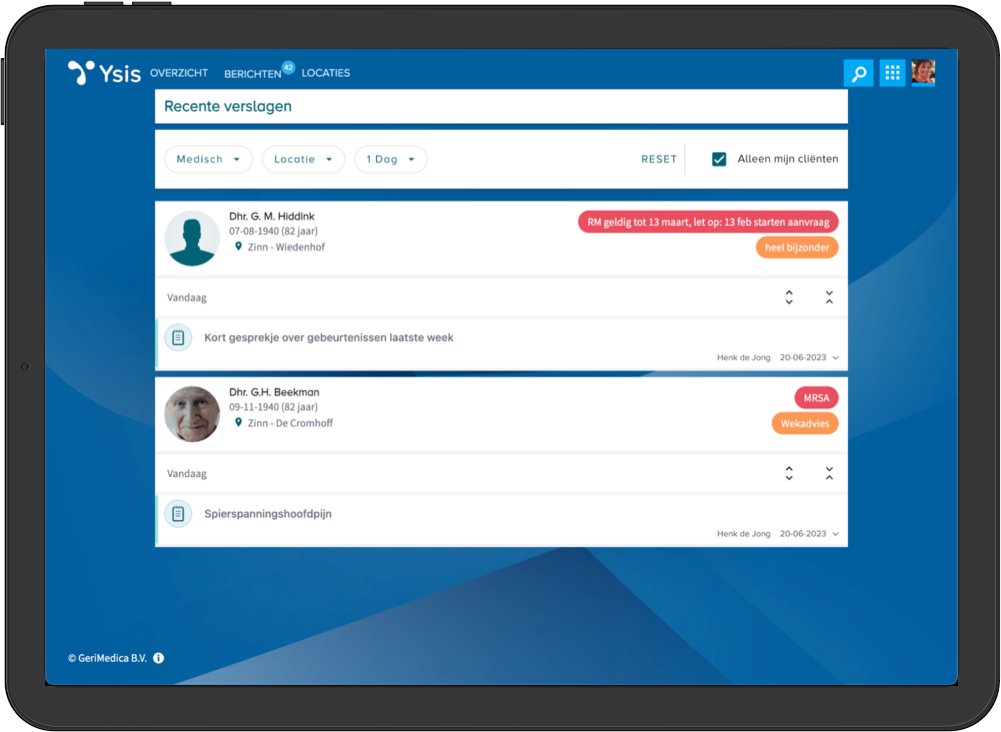The width and height of the screenshot is (1001, 732).
Task: Open the Locatie filter dropdown
Action: coord(302,159)
